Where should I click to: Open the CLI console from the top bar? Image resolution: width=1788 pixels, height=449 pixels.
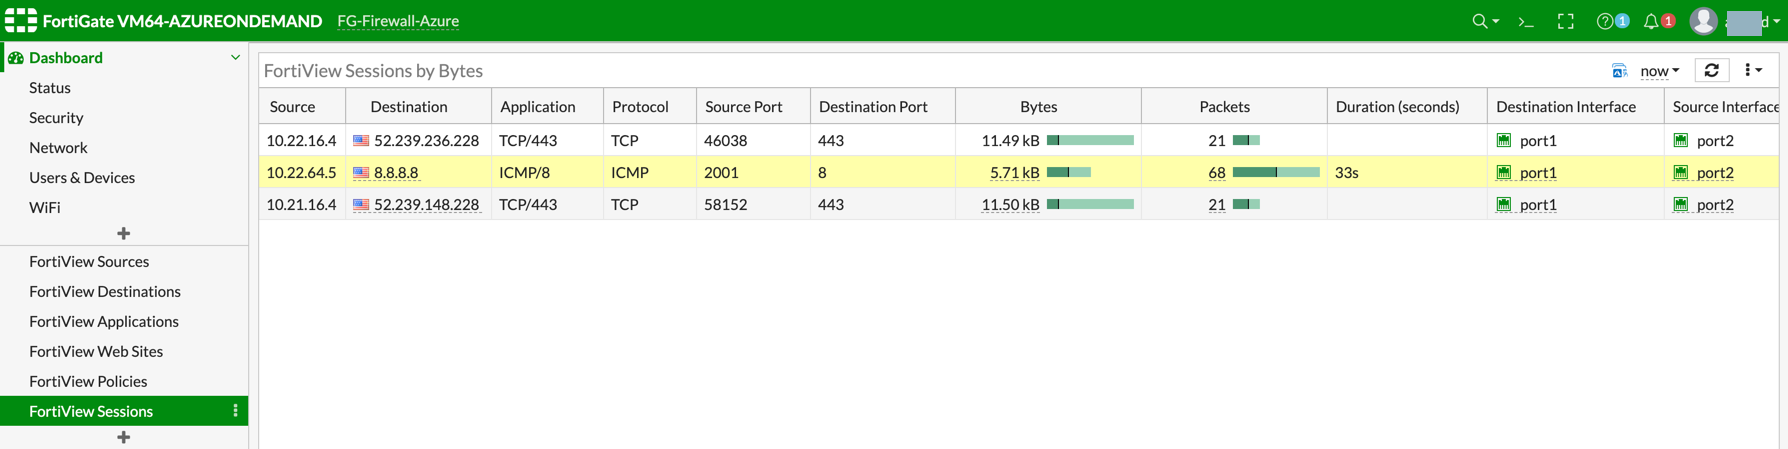click(1526, 21)
